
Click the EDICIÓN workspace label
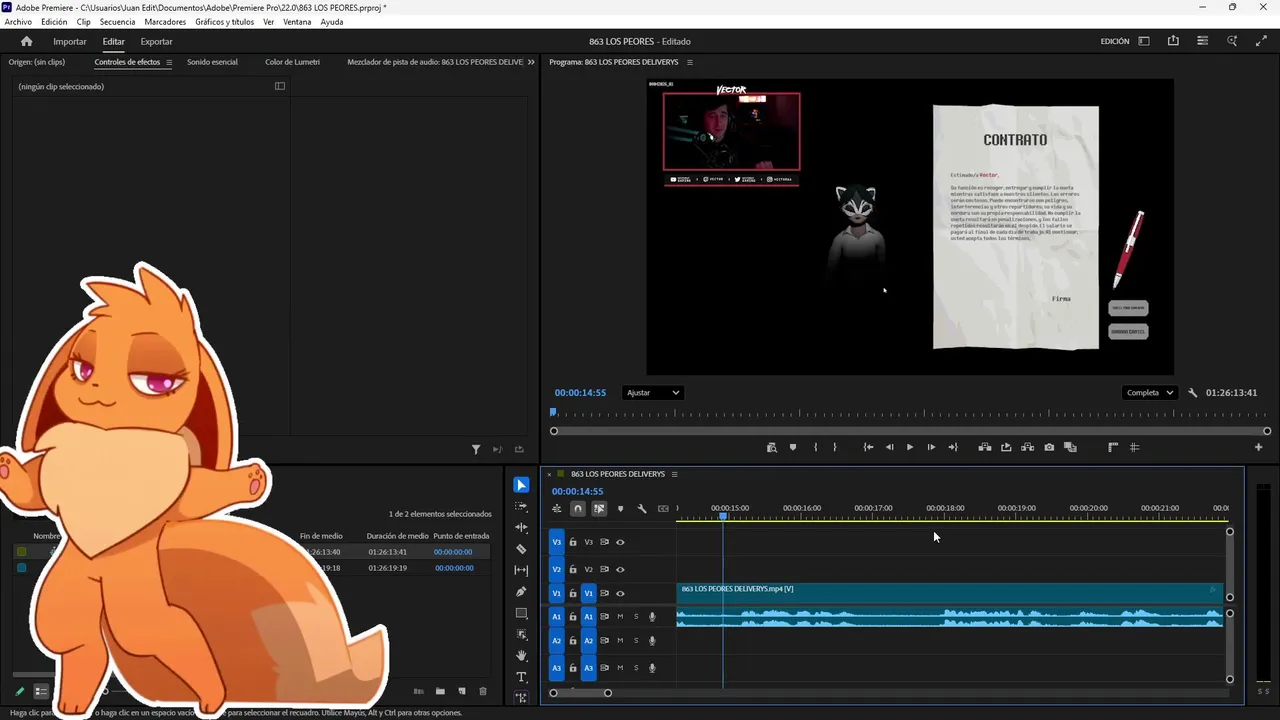[x=1115, y=41]
